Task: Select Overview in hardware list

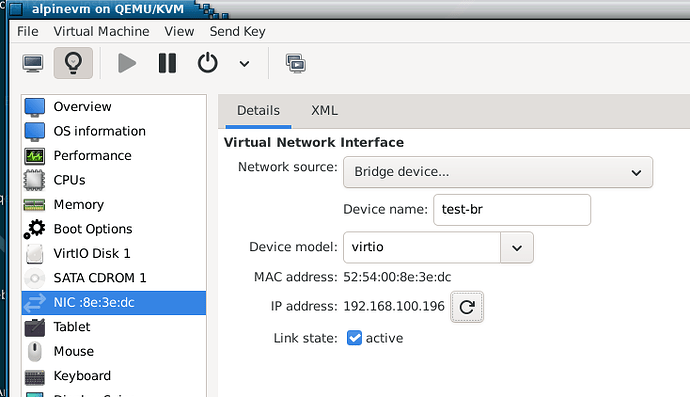Action: pyautogui.click(x=114, y=107)
